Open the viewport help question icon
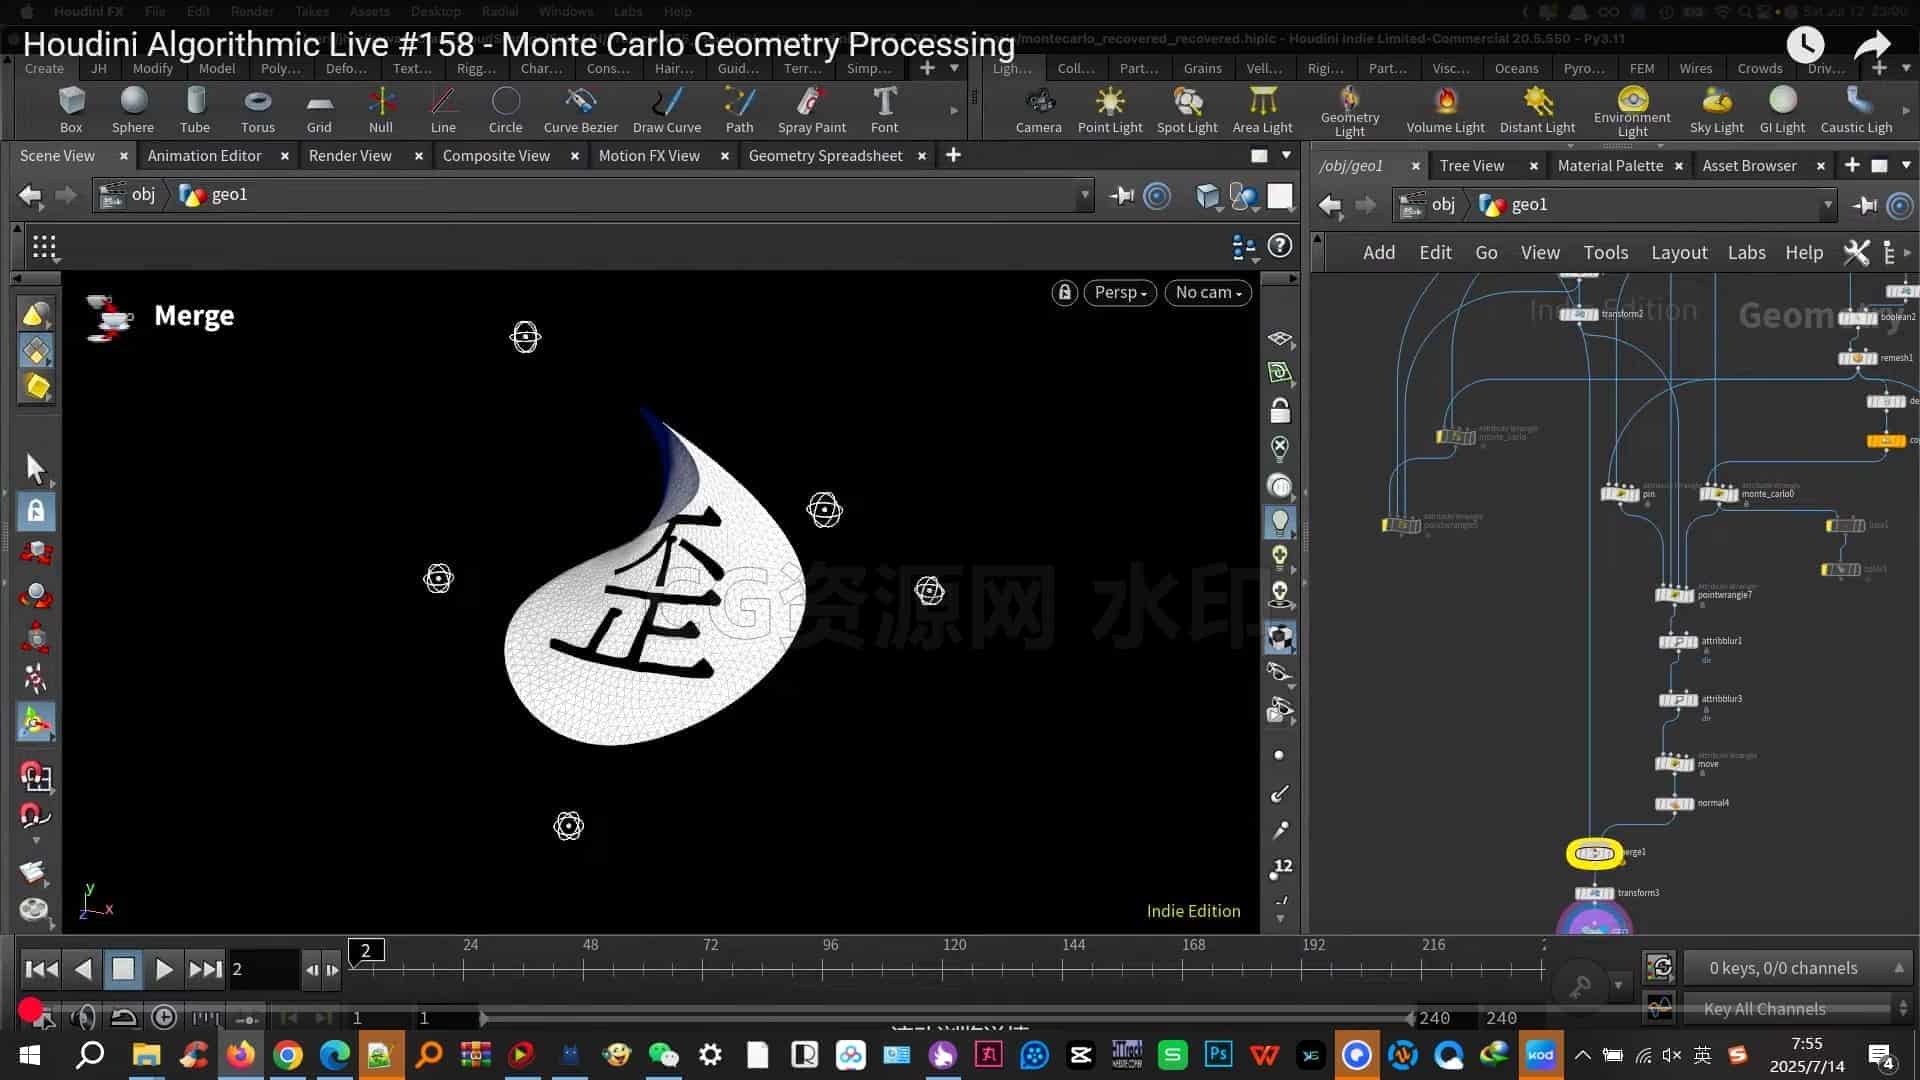 [x=1280, y=246]
